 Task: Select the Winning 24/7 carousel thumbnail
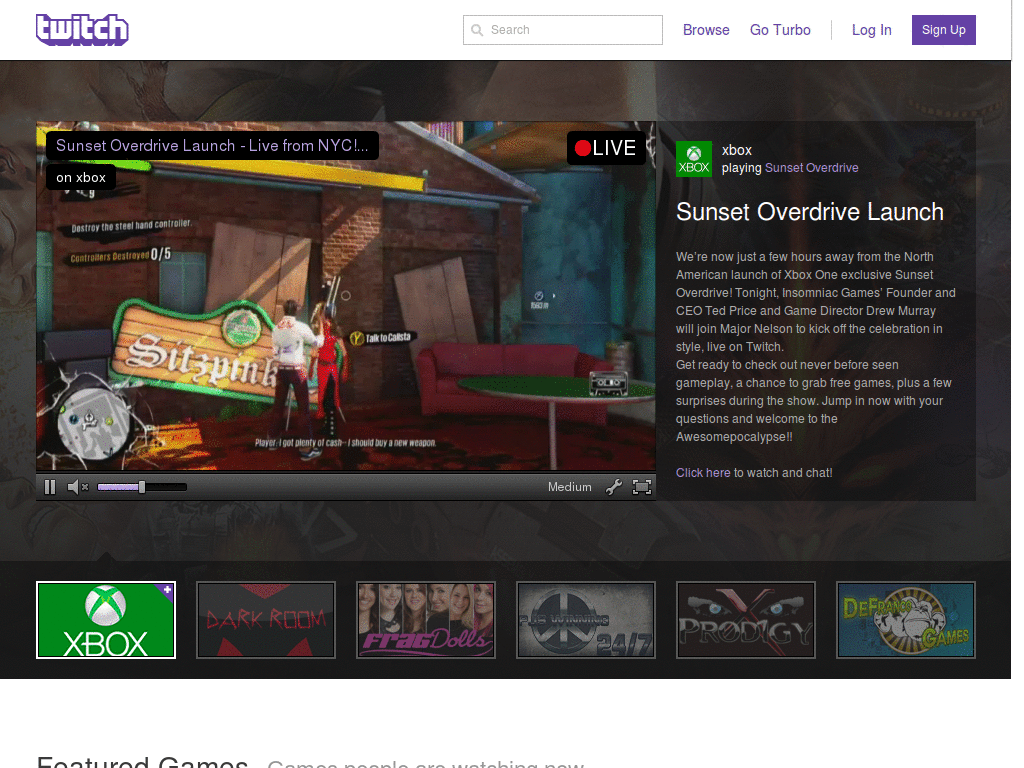(586, 620)
